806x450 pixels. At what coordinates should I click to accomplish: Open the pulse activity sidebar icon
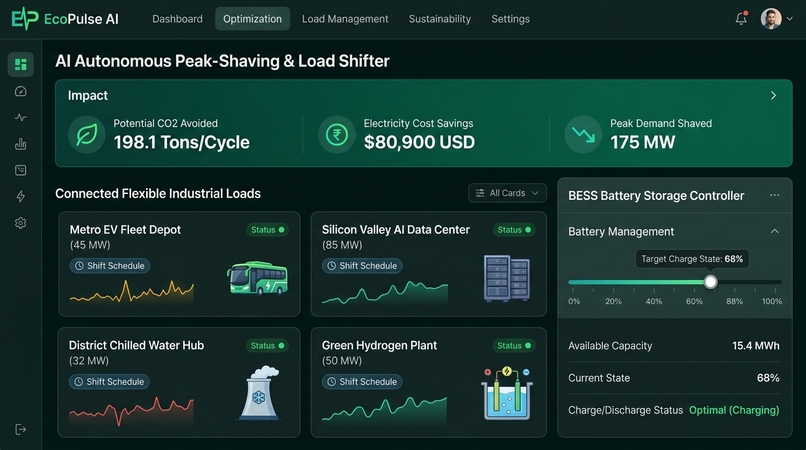(21, 117)
